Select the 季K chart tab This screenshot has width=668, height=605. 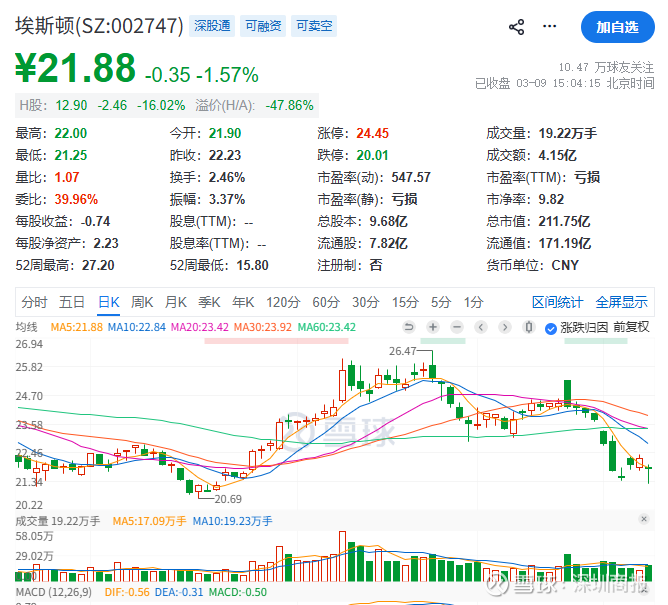point(209,302)
